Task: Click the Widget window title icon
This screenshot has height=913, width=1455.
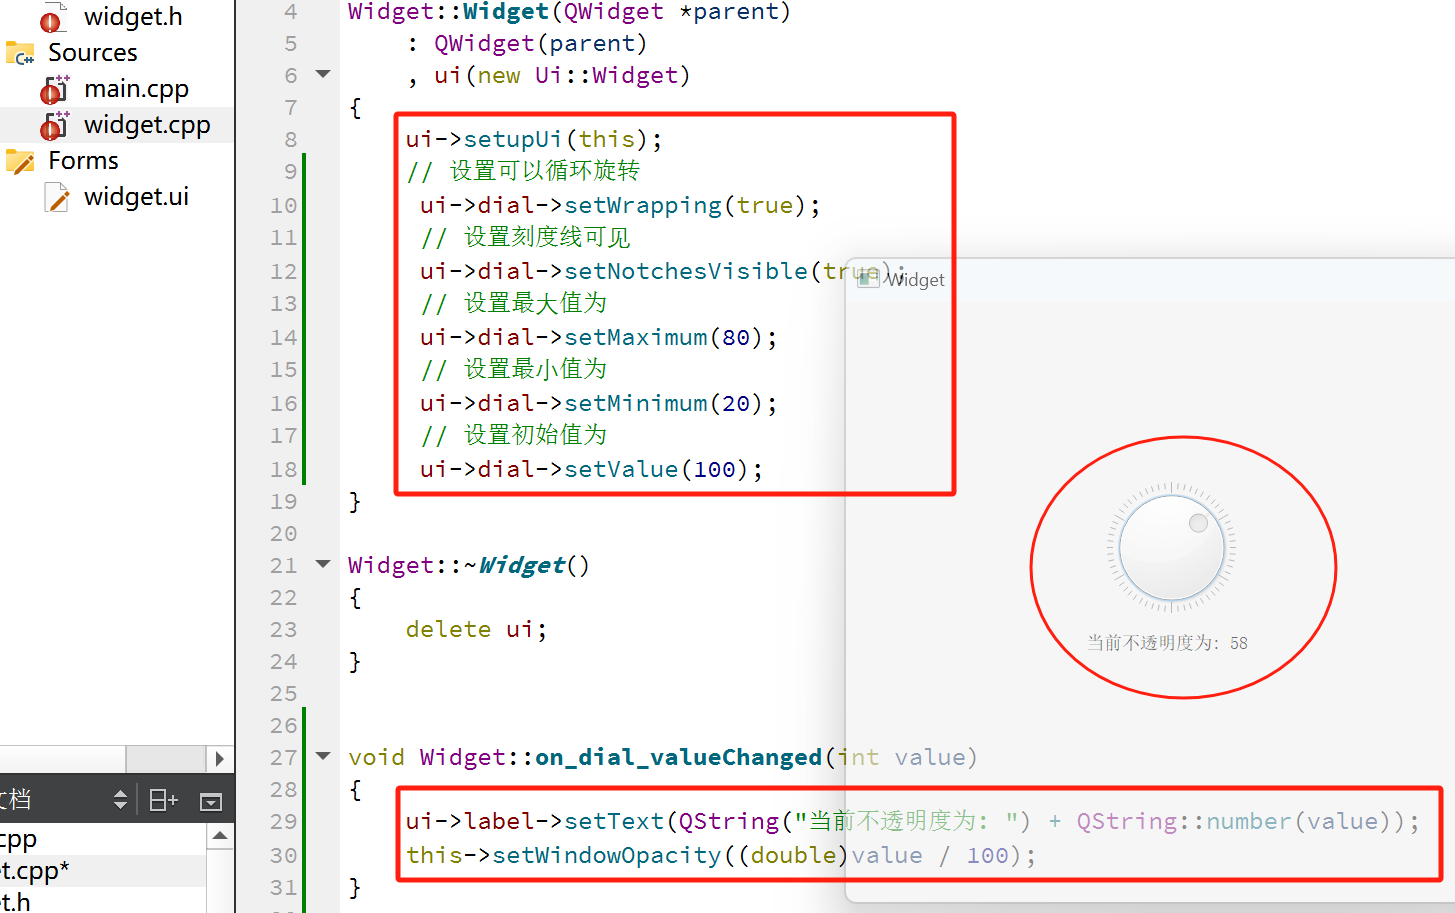Action: tap(868, 278)
